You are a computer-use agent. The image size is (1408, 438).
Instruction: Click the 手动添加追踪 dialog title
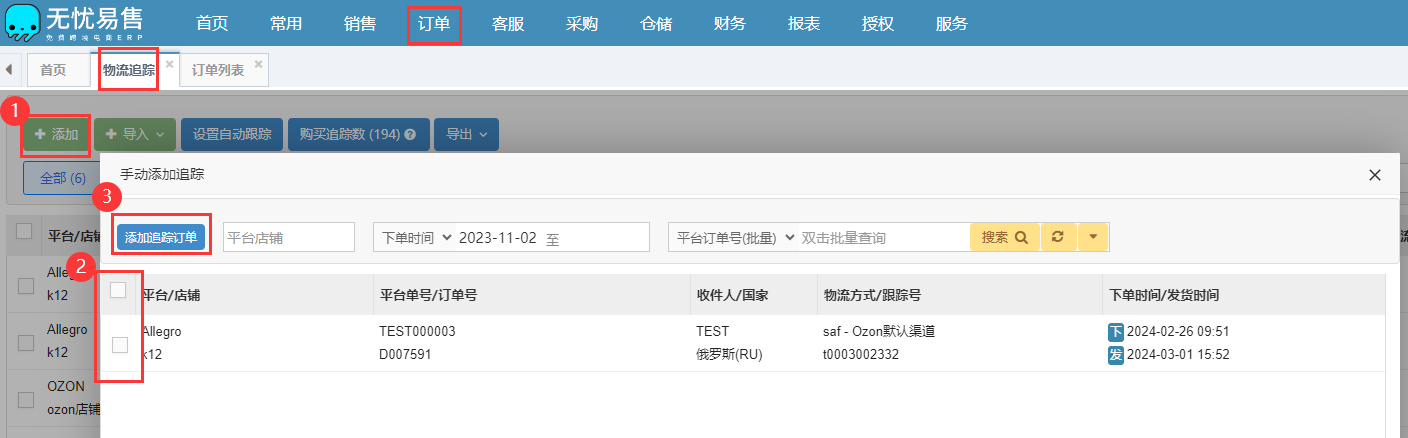162,174
